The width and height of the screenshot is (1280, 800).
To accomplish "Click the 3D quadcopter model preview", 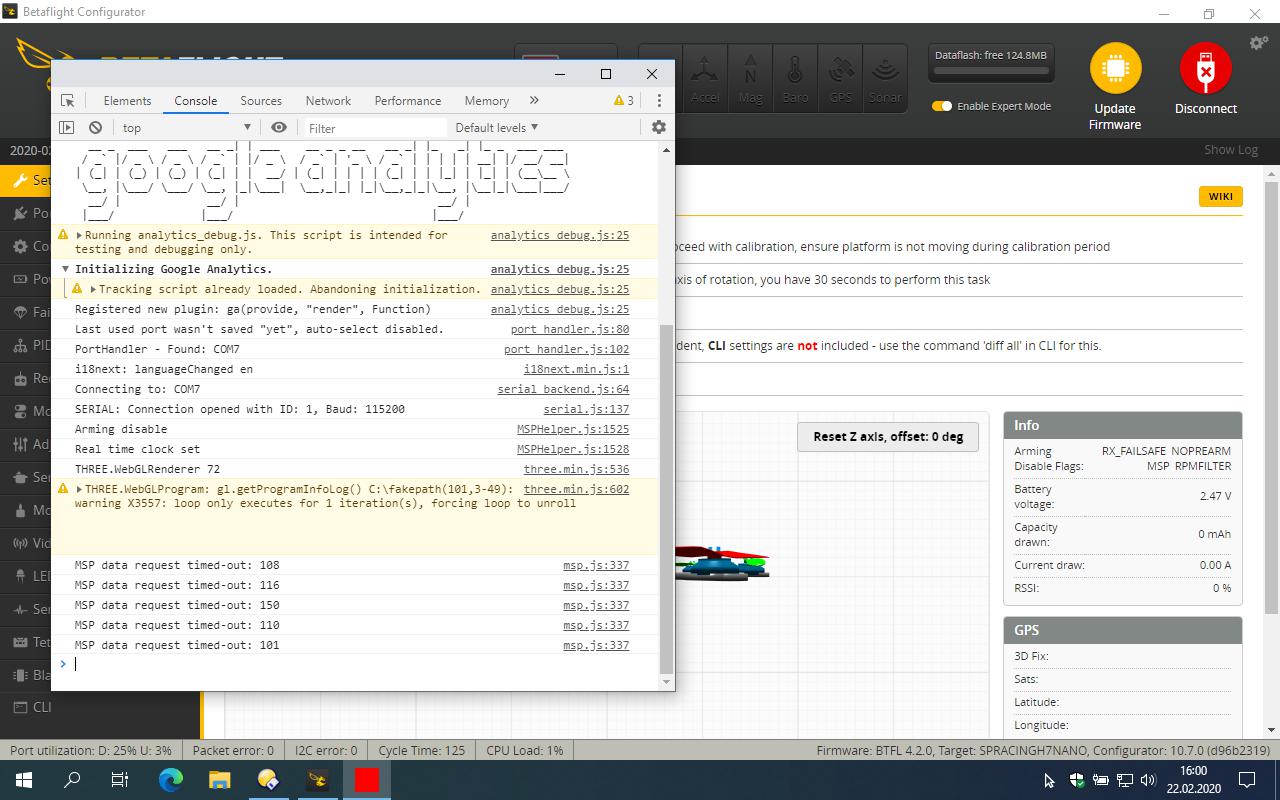I will click(722, 563).
